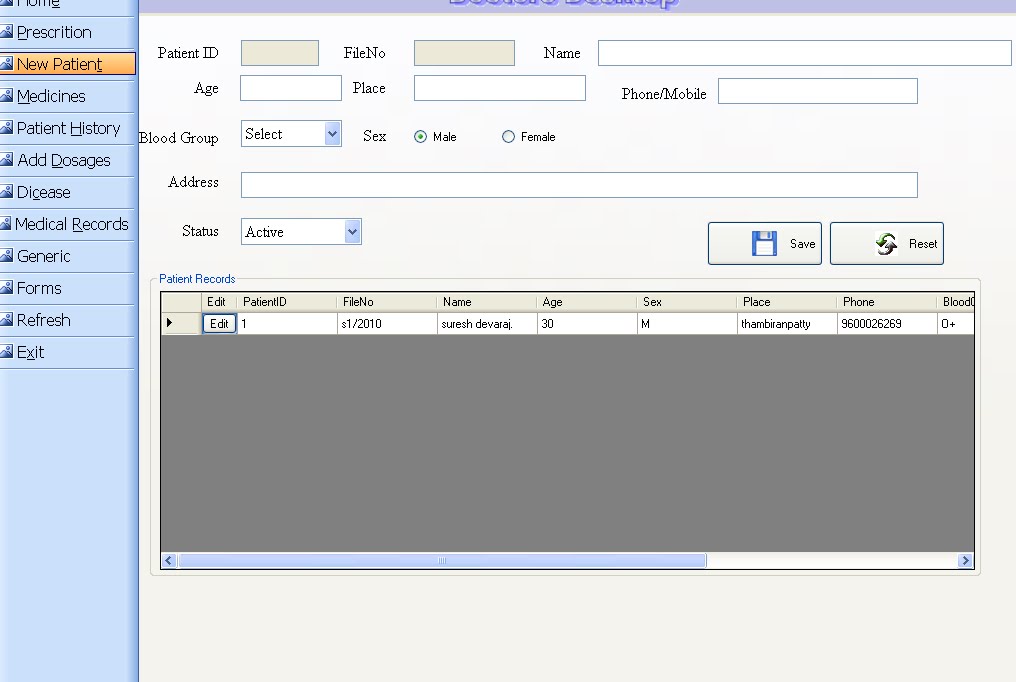Click the Prescription sidebar icon

click(x=8, y=32)
